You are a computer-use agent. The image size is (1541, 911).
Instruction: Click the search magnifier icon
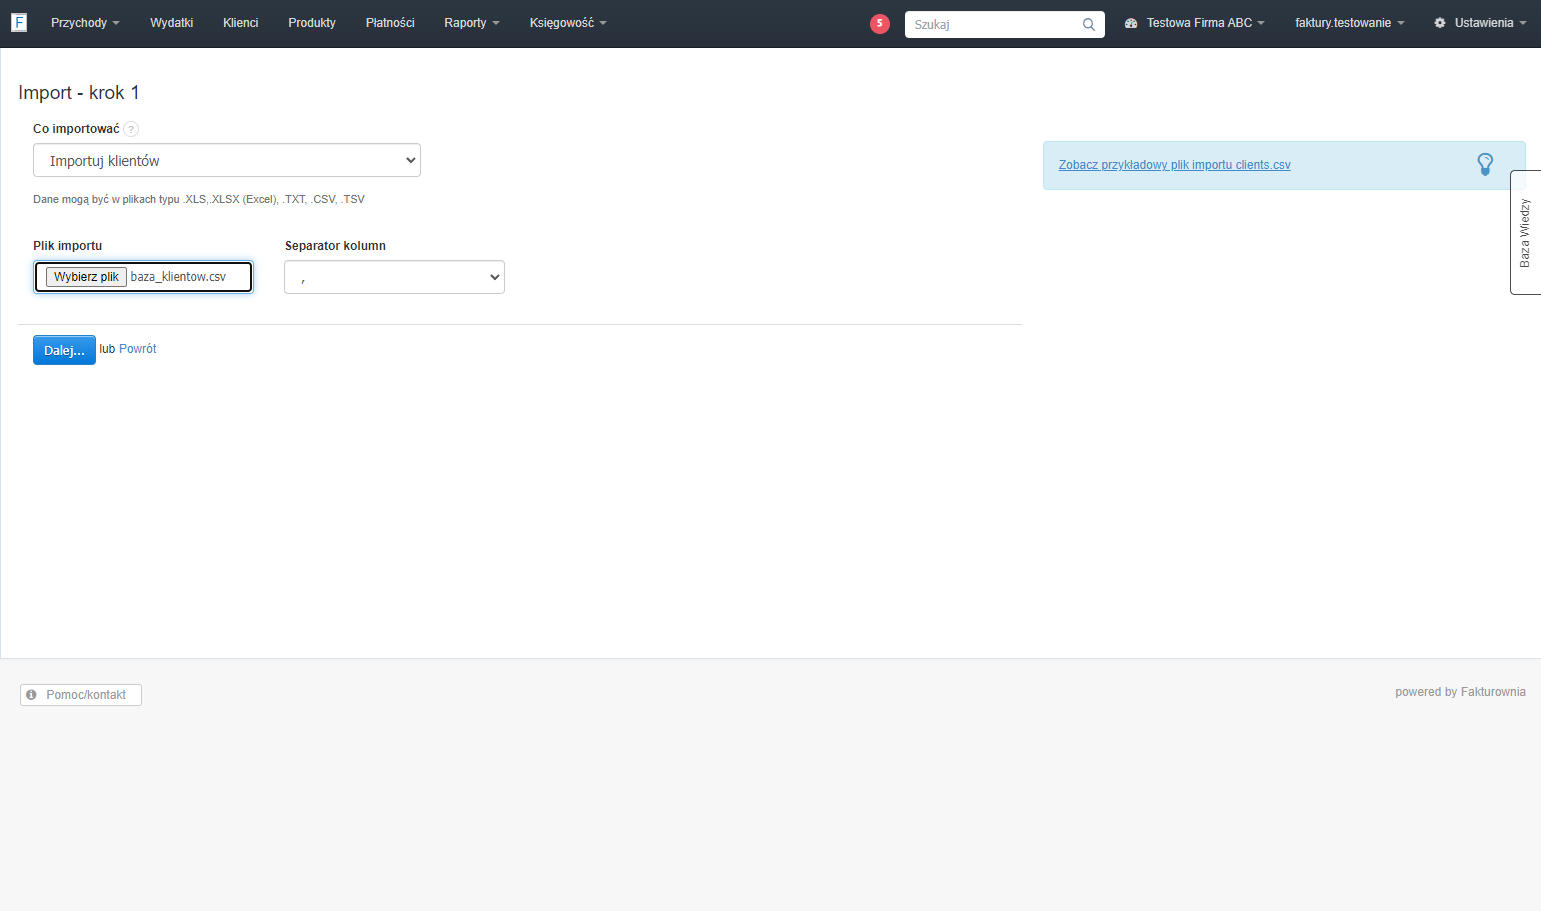(x=1089, y=24)
